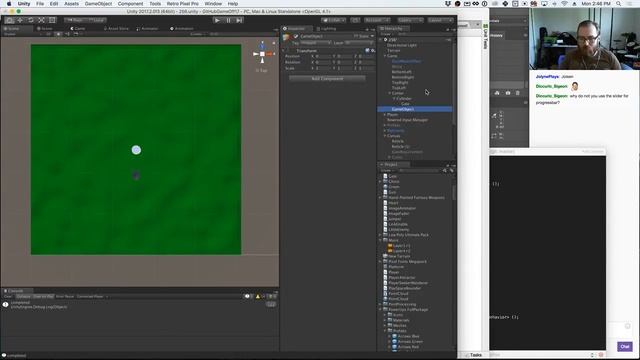Switch to the Animation tab
Screen dimensions: 640x360
tap(182, 29)
